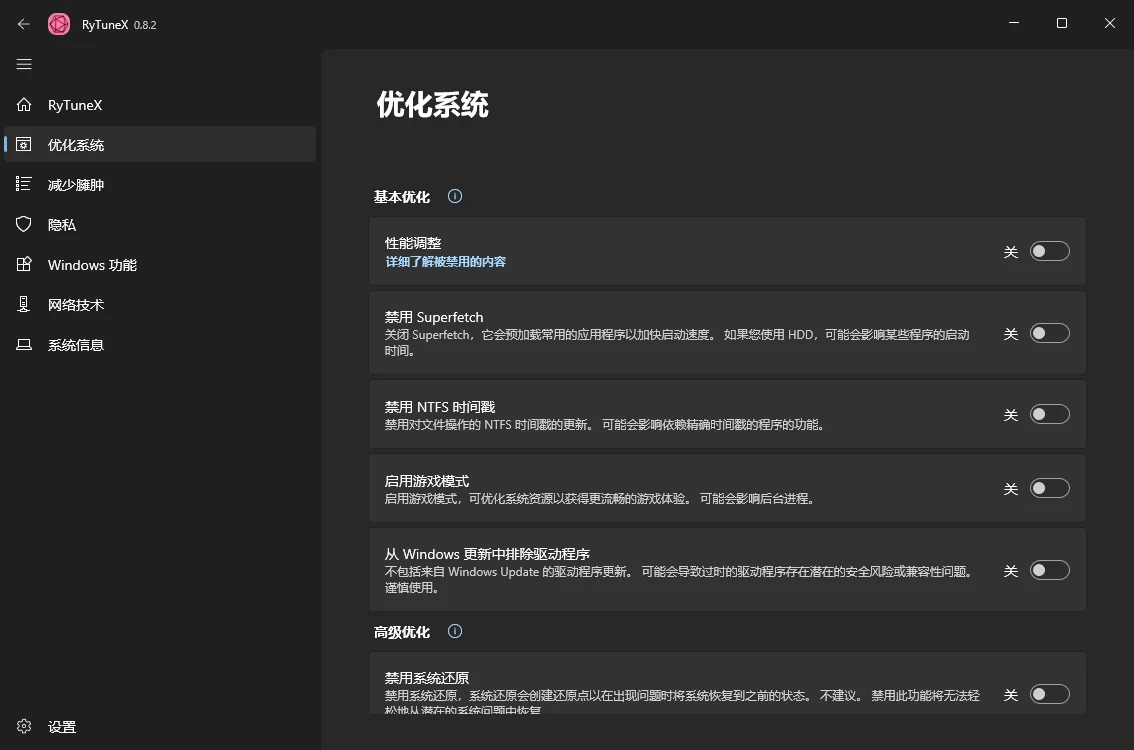This screenshot has width=1134, height=750.
Task: Enable the 性能调整 toggle
Action: click(1049, 251)
